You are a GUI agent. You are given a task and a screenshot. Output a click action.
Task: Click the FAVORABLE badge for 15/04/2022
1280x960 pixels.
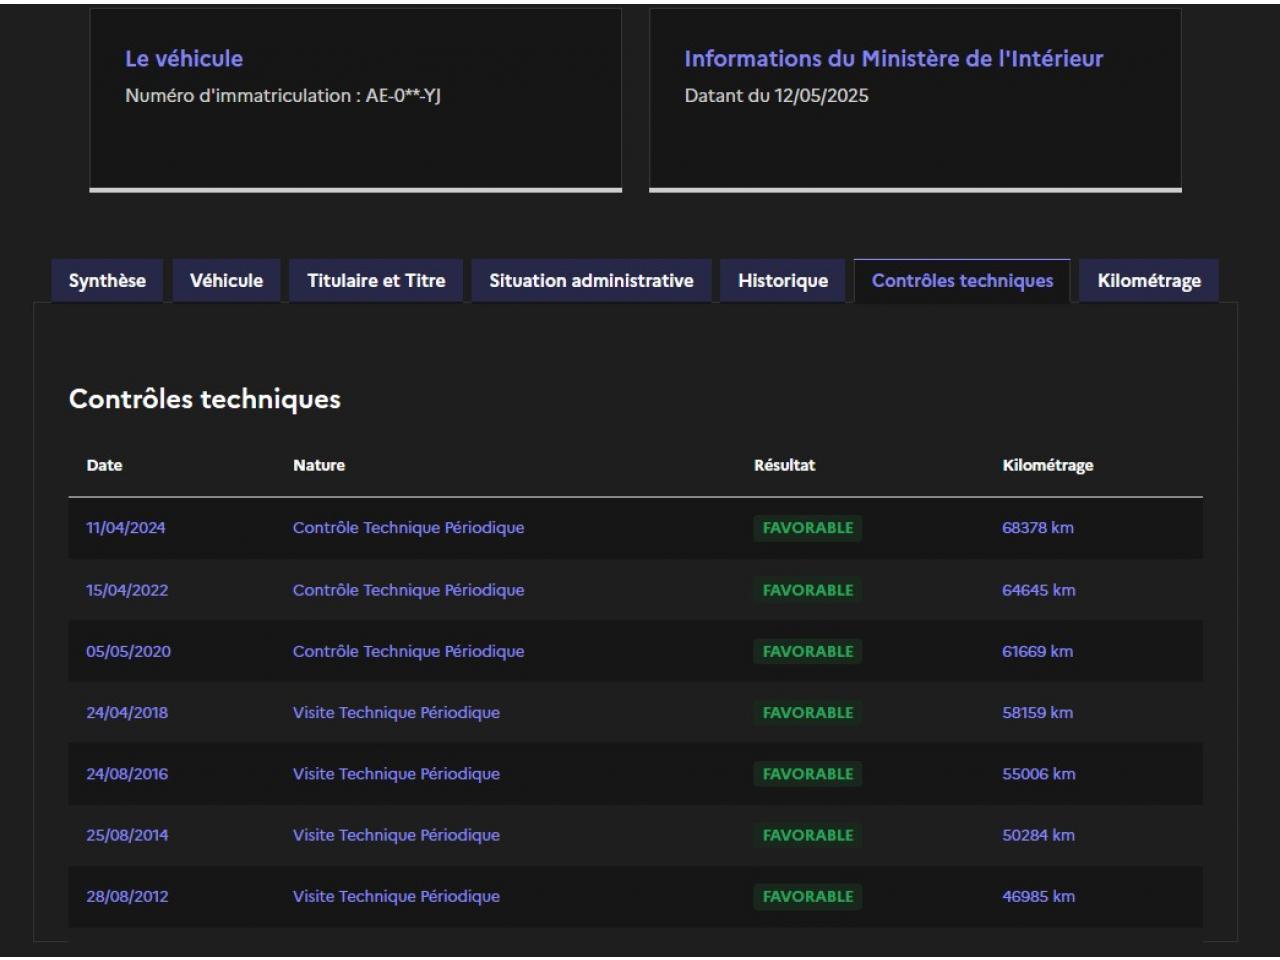coord(808,590)
